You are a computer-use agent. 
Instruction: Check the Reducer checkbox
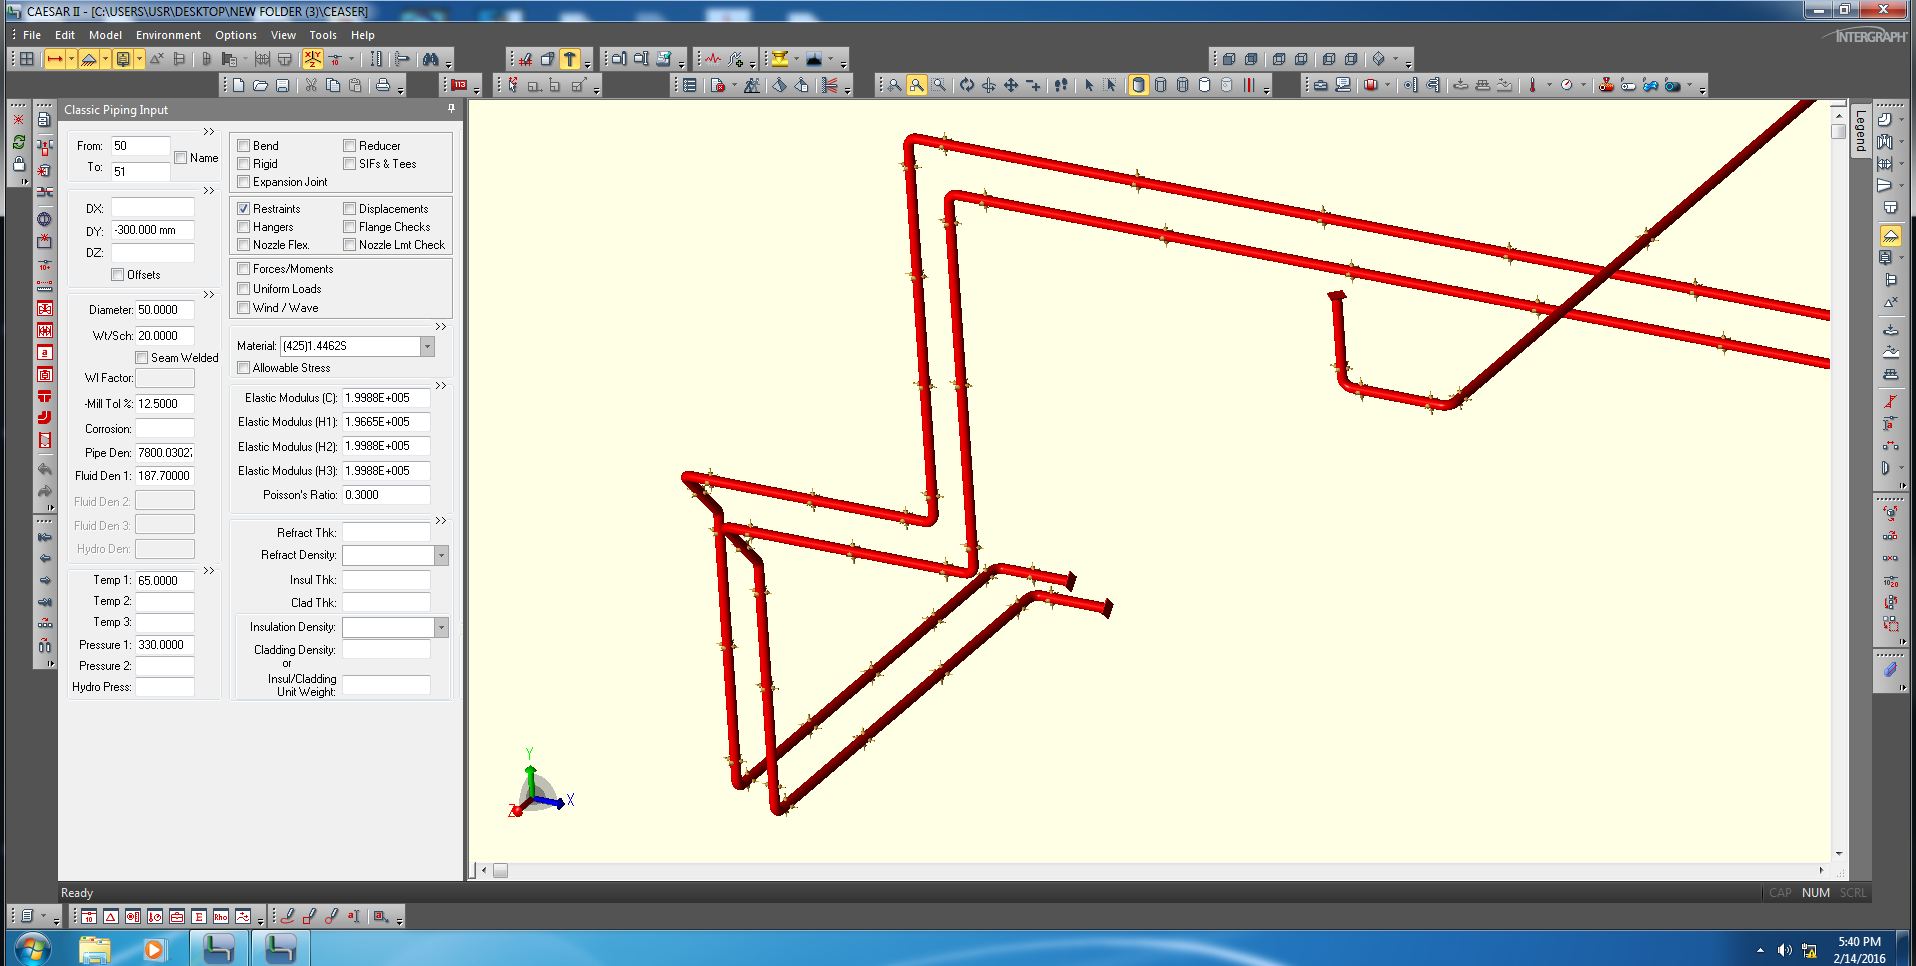pyautogui.click(x=349, y=146)
